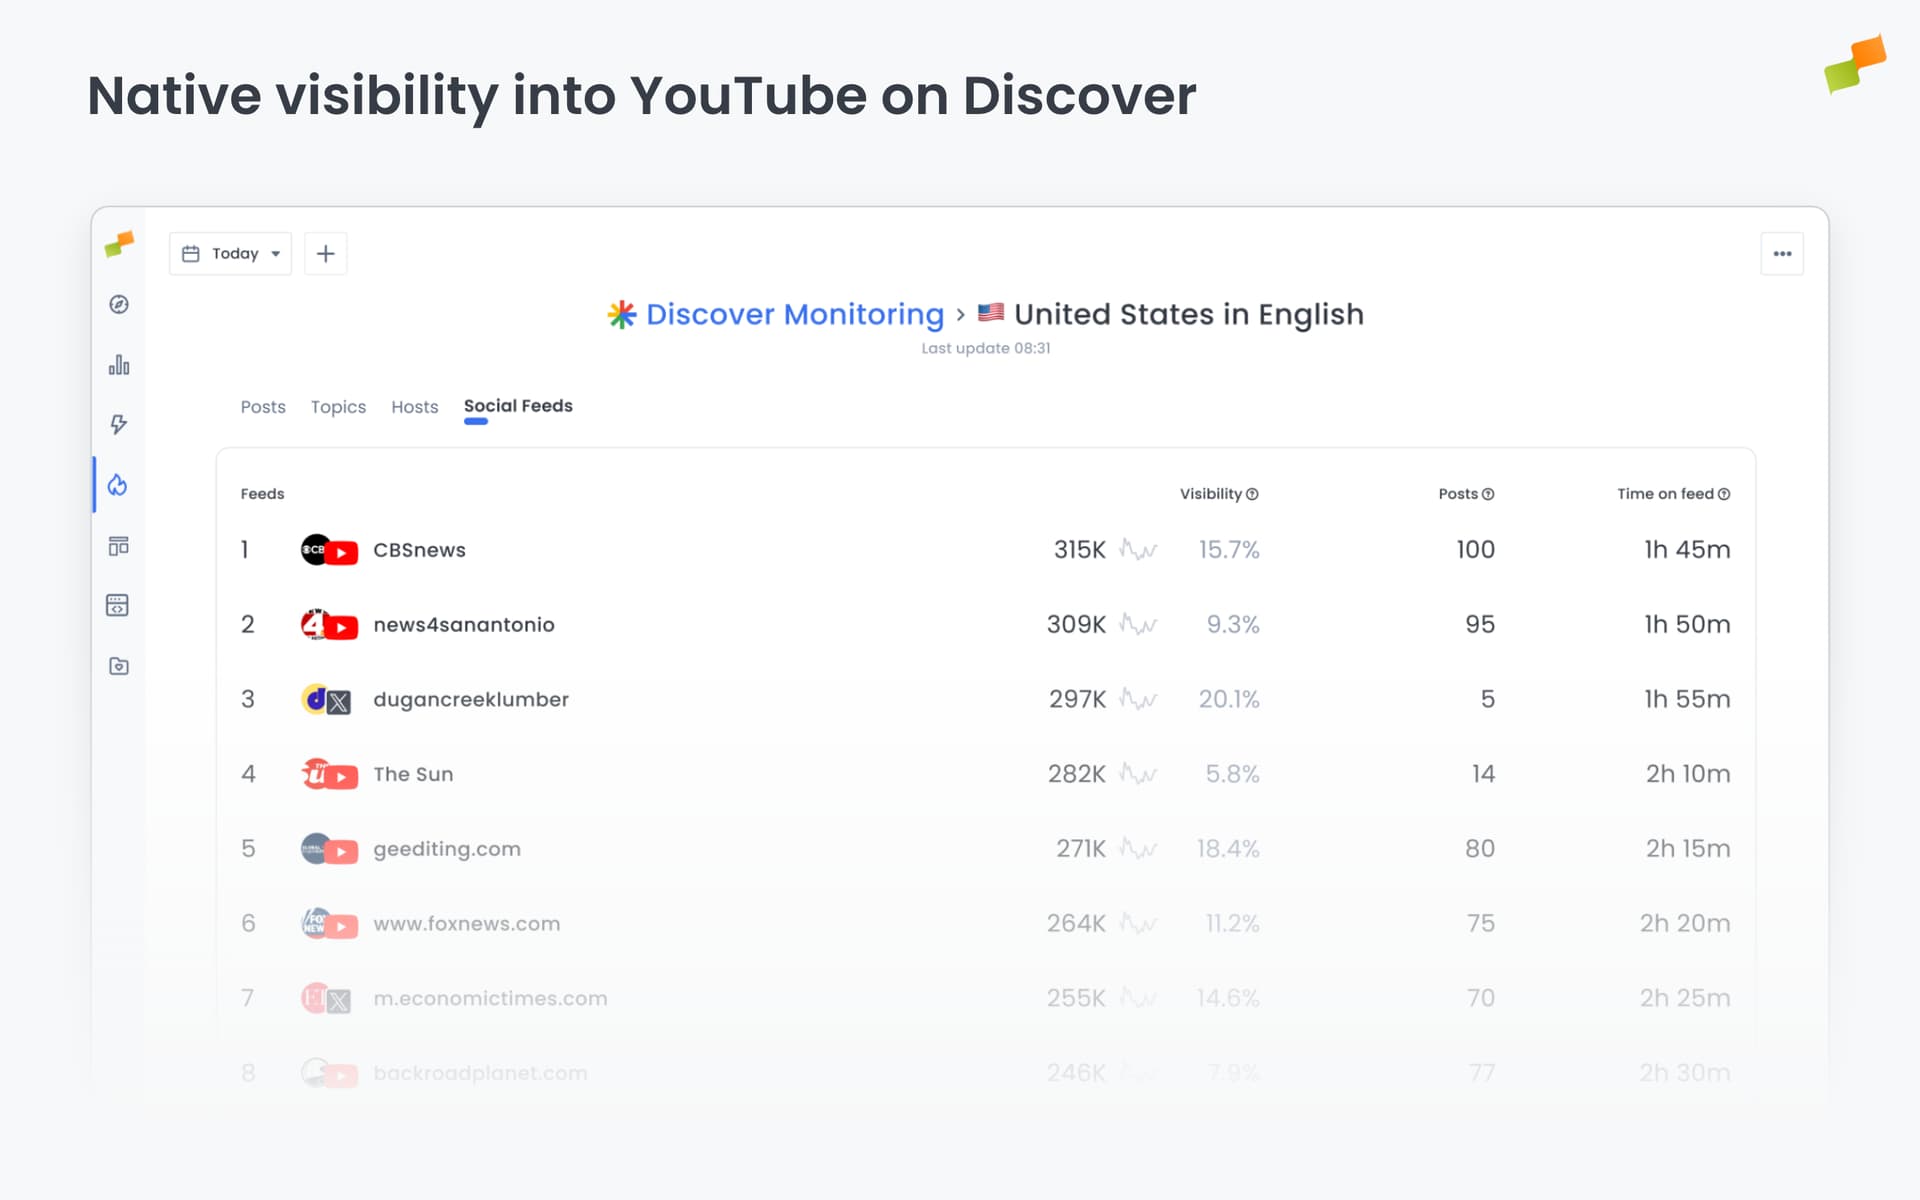The image size is (1920, 1200).
Task: Click the Time on feed info icon
Action: point(1724,494)
